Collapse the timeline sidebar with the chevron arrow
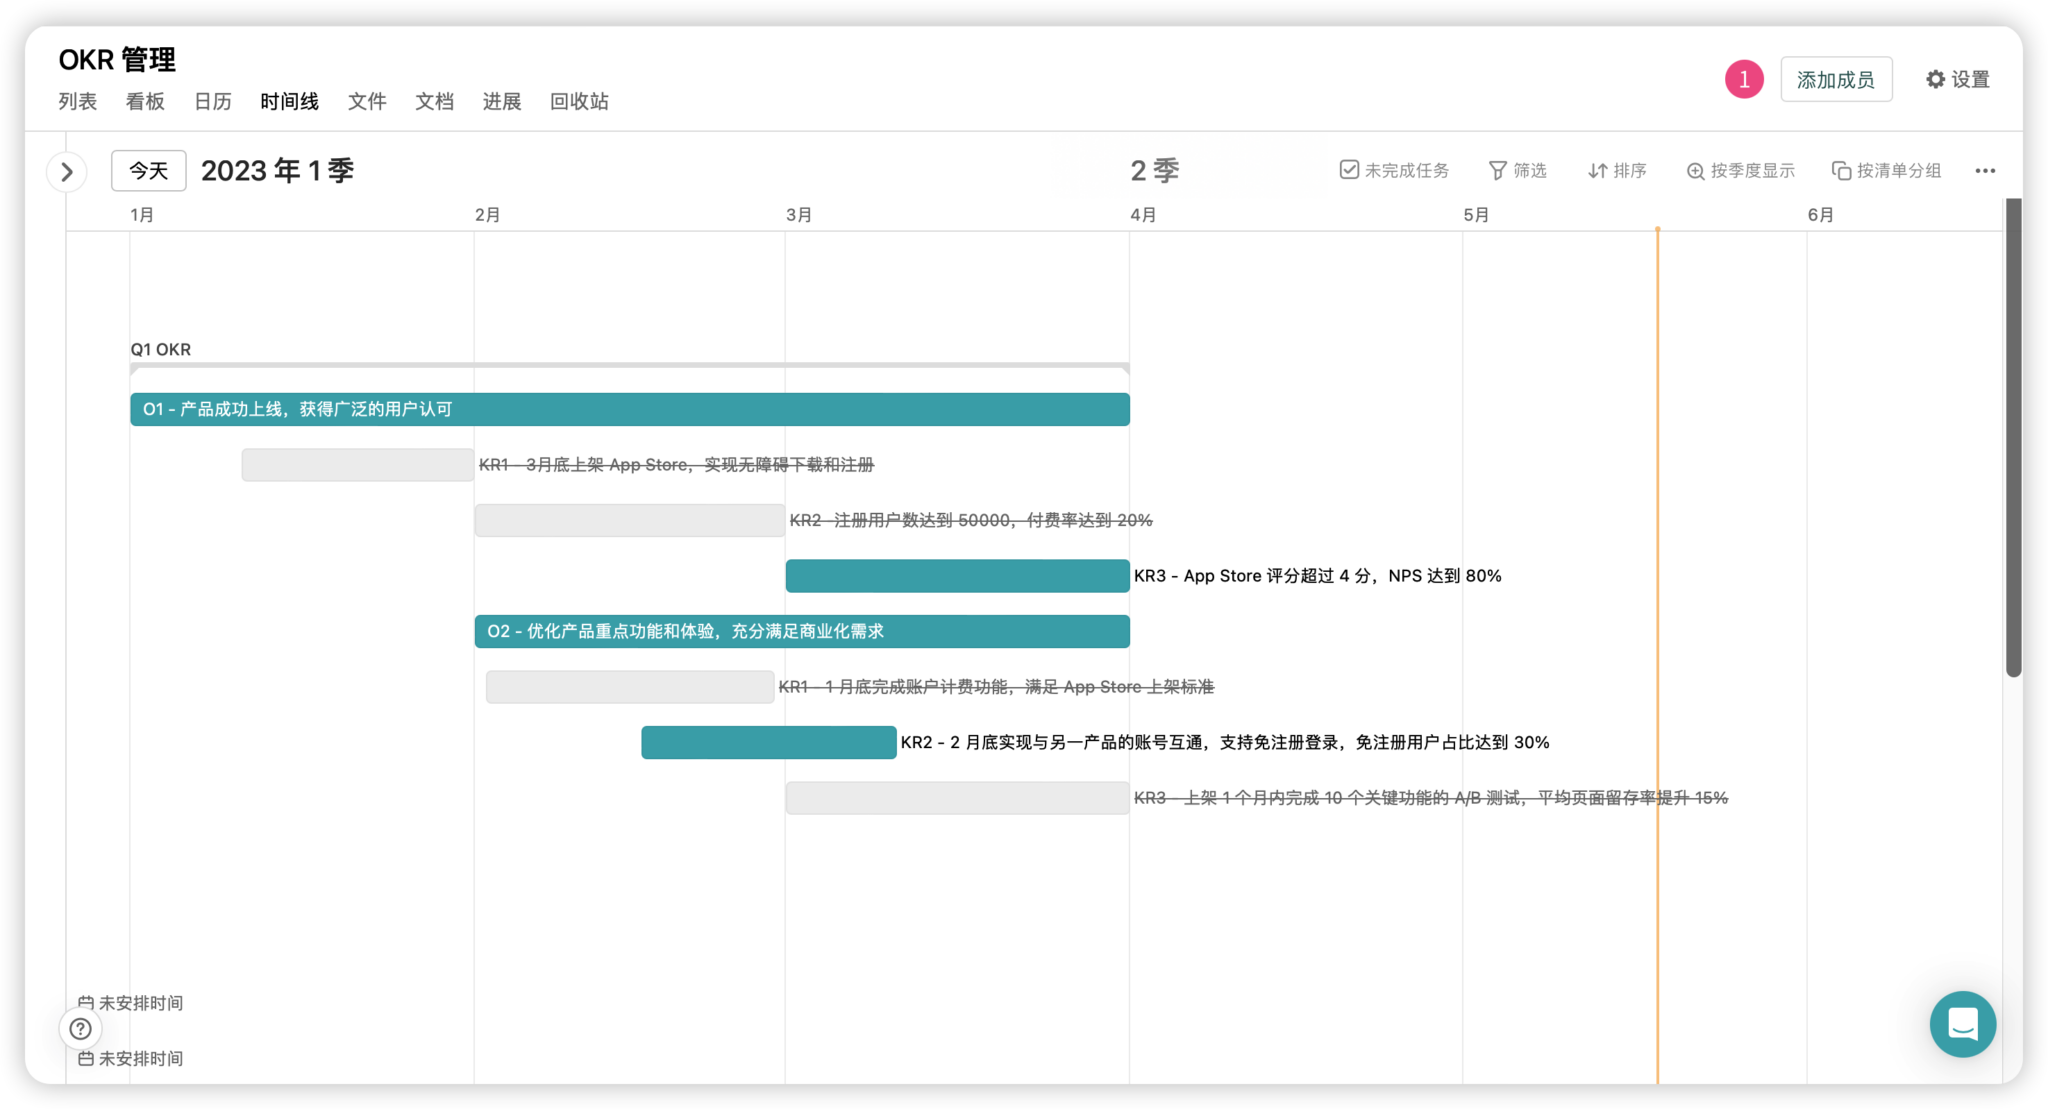The width and height of the screenshot is (2048, 1109). pos(67,171)
